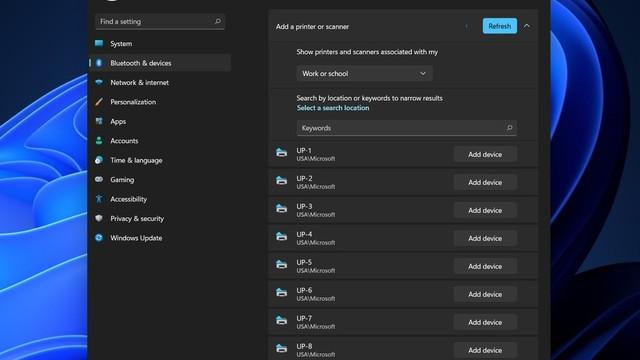Click the printer icon for UP-7
The image size is (640, 360).
click(x=281, y=320)
